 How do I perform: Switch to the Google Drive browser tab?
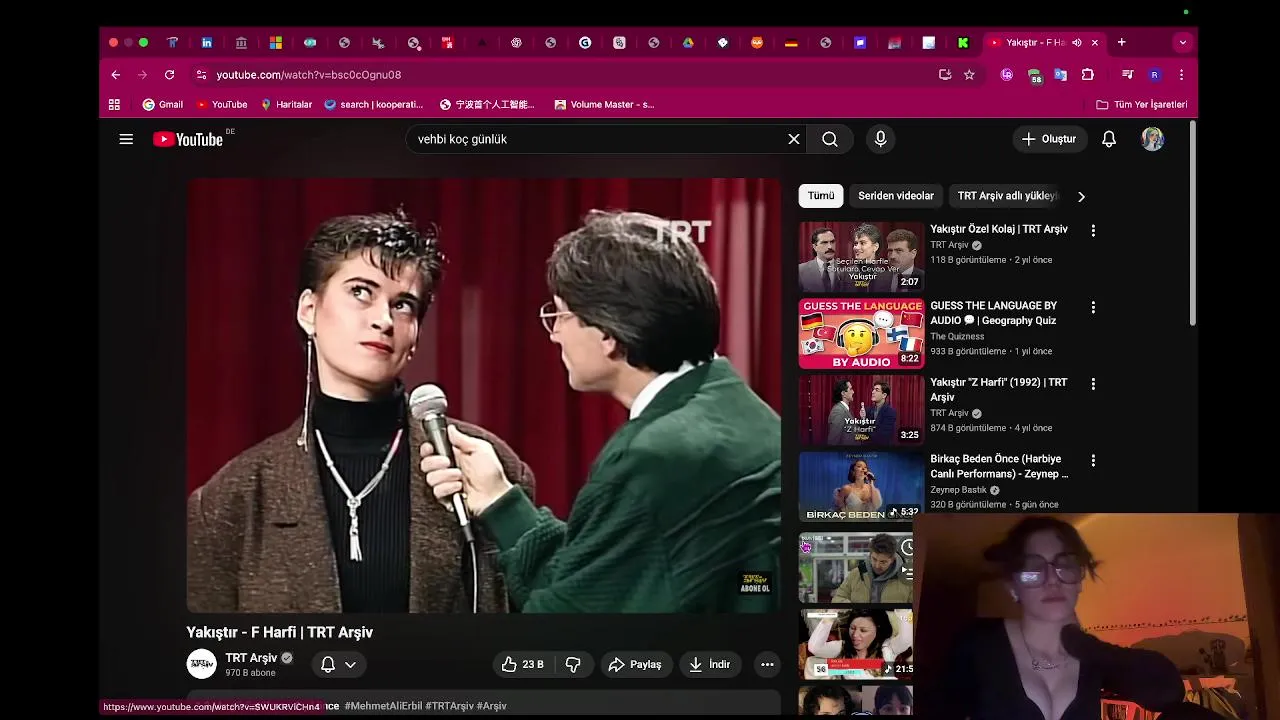coord(688,42)
